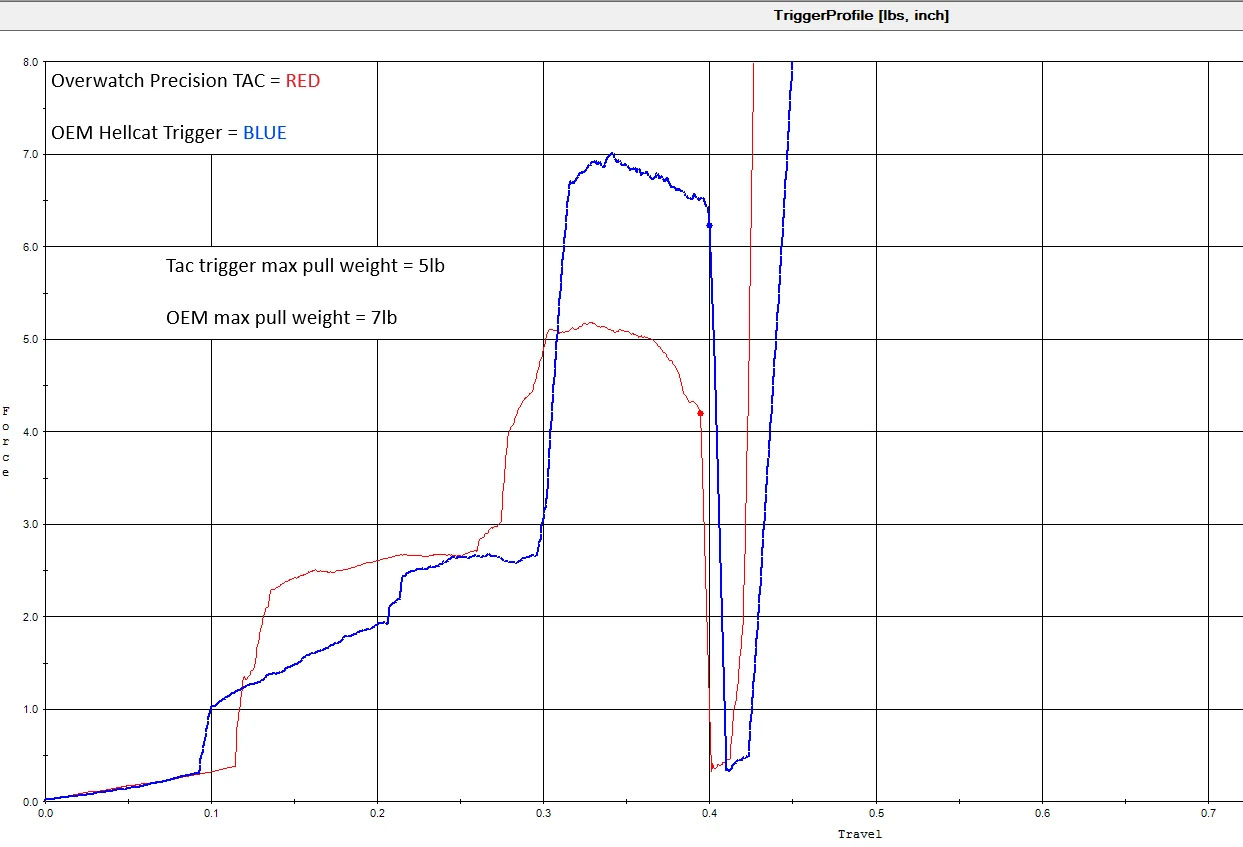1243x847 pixels.
Task: Select the 1.0 tick label on the Force axis
Action: click(29, 709)
